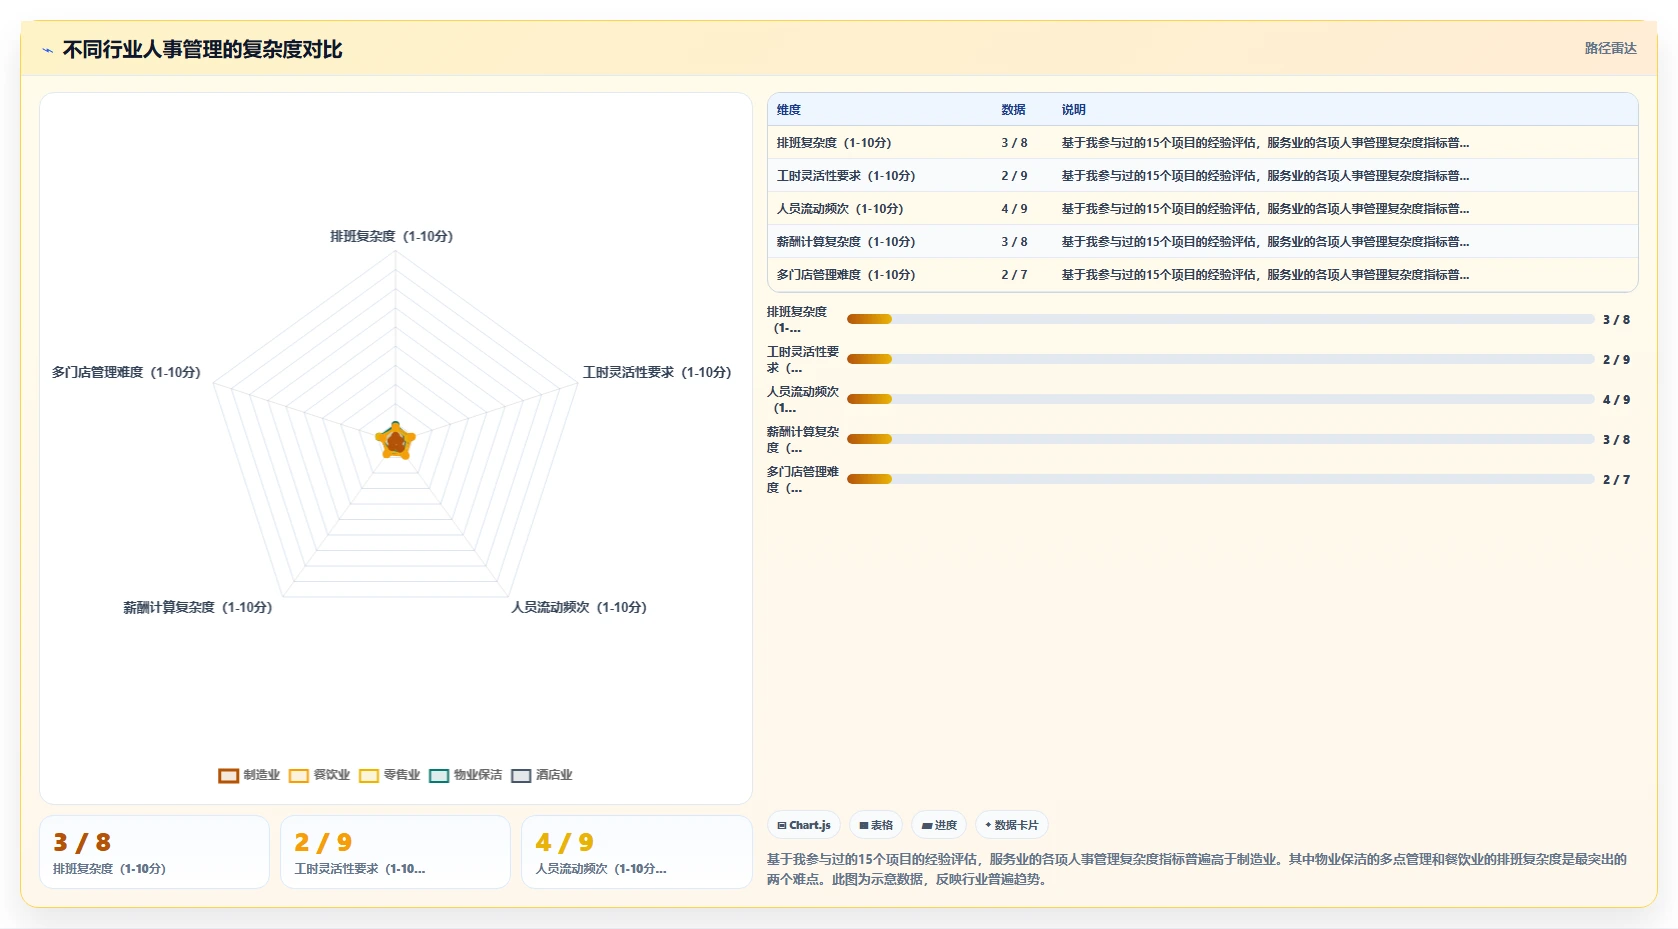Click the 说明 column header
This screenshot has width=1678, height=929.
tap(1073, 110)
